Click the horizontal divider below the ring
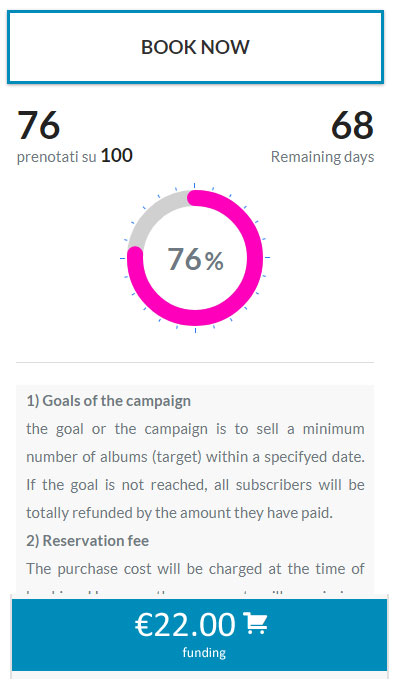This screenshot has height=683, width=393. pyautogui.click(x=195, y=362)
